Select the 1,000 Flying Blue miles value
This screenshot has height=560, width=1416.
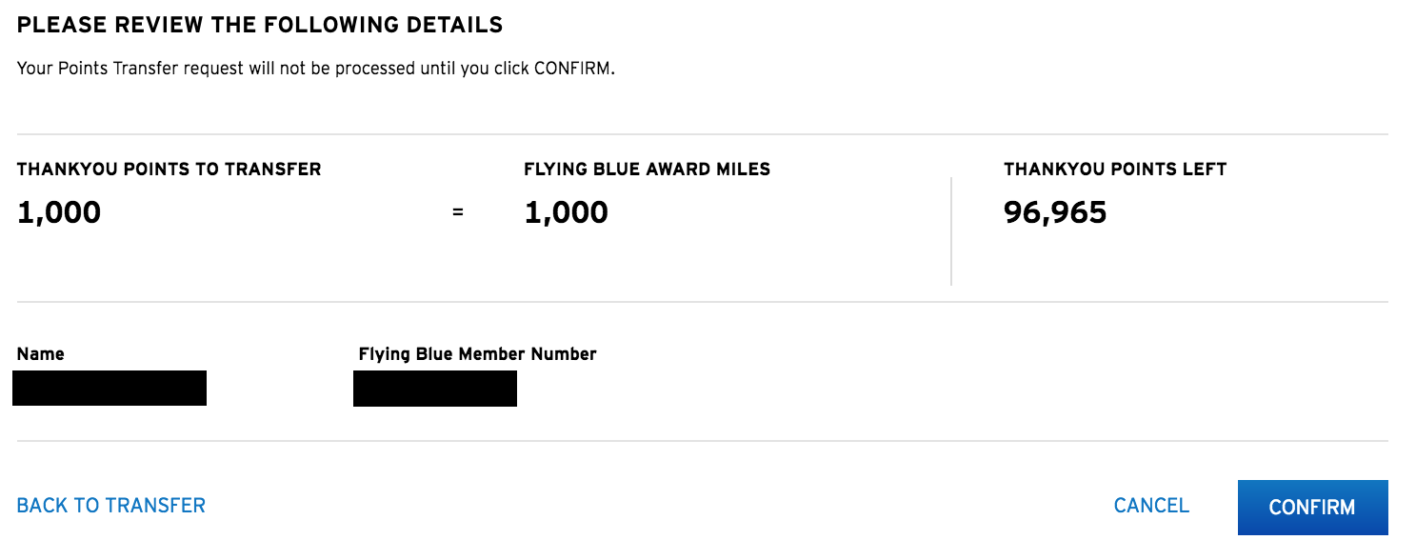click(x=566, y=212)
